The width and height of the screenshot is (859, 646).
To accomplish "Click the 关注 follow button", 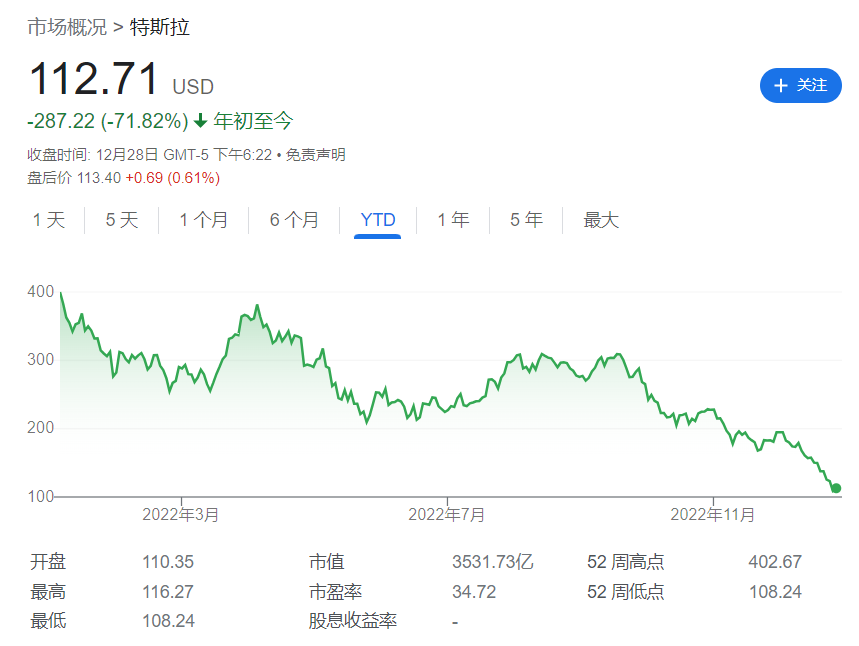I will (800, 85).
